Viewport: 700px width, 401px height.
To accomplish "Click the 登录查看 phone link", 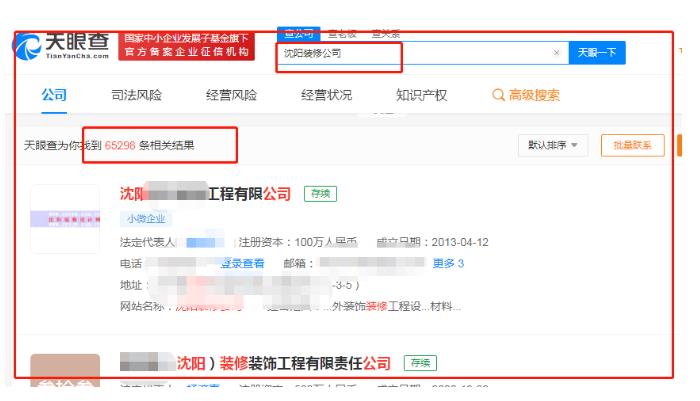I will click(x=242, y=263).
